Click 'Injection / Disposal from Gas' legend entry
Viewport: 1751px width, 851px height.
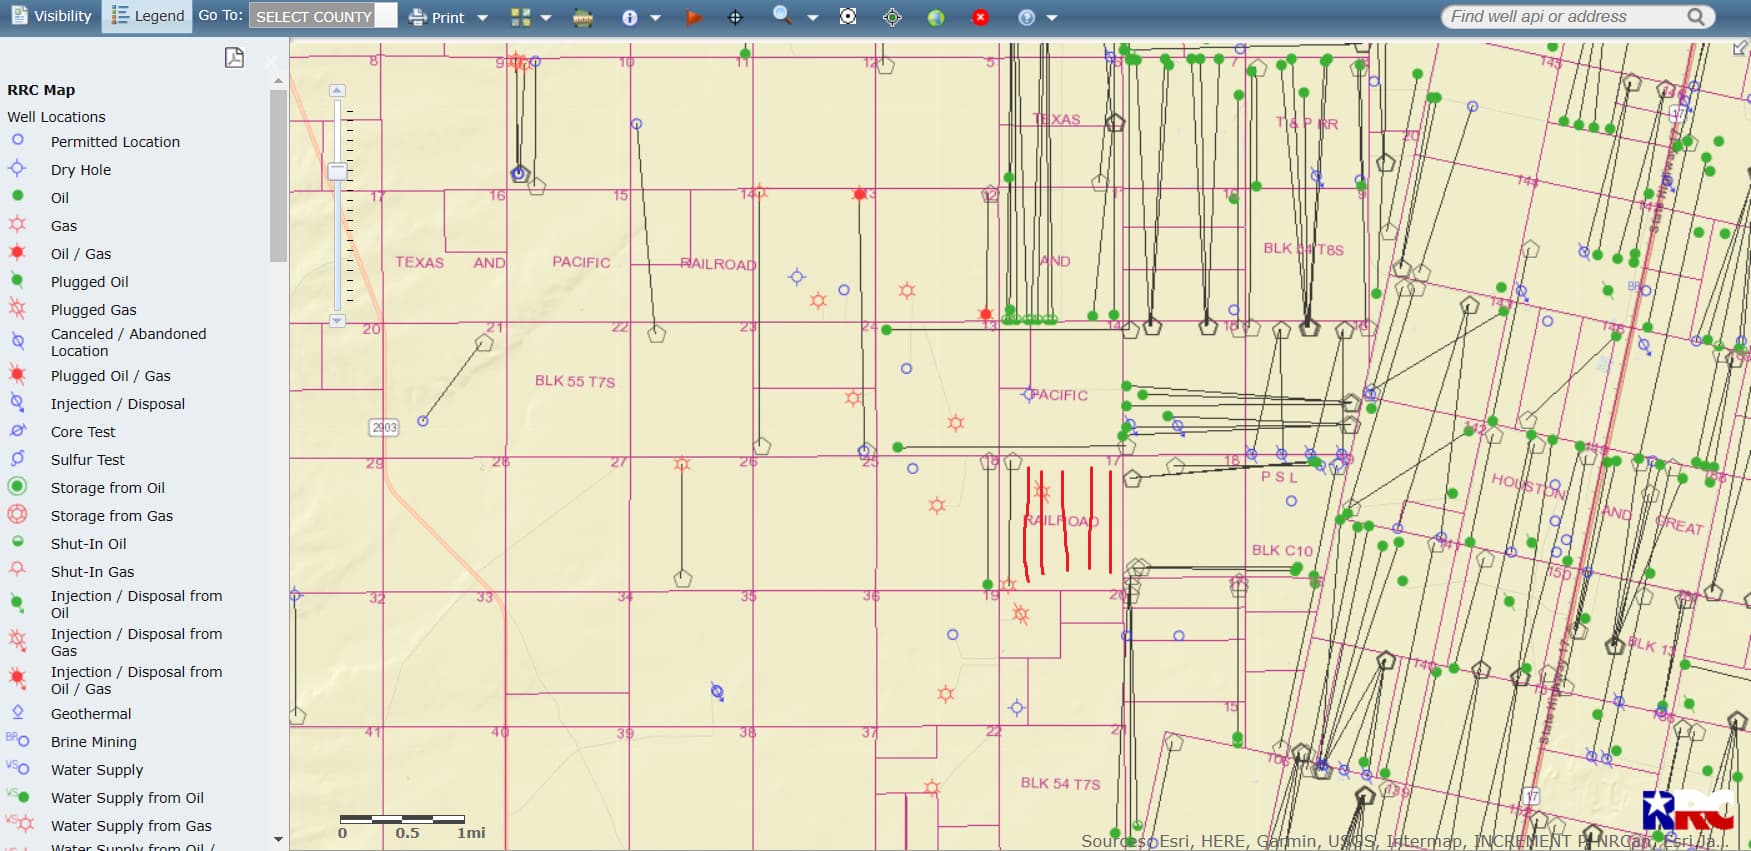click(136, 642)
